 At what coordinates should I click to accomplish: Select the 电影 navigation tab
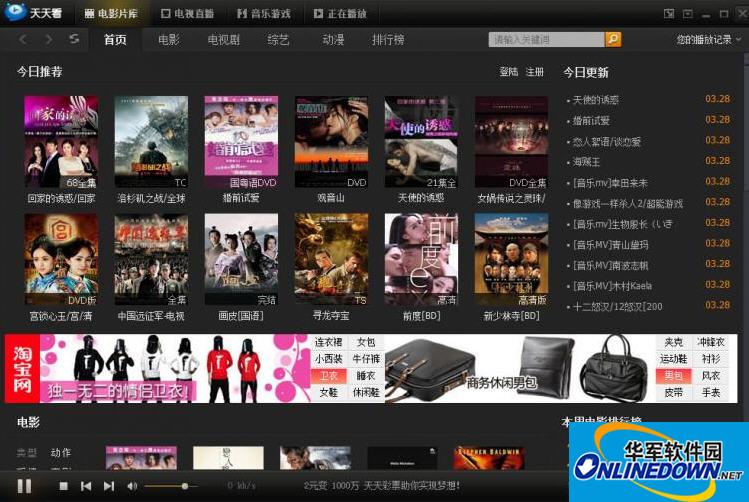point(169,40)
